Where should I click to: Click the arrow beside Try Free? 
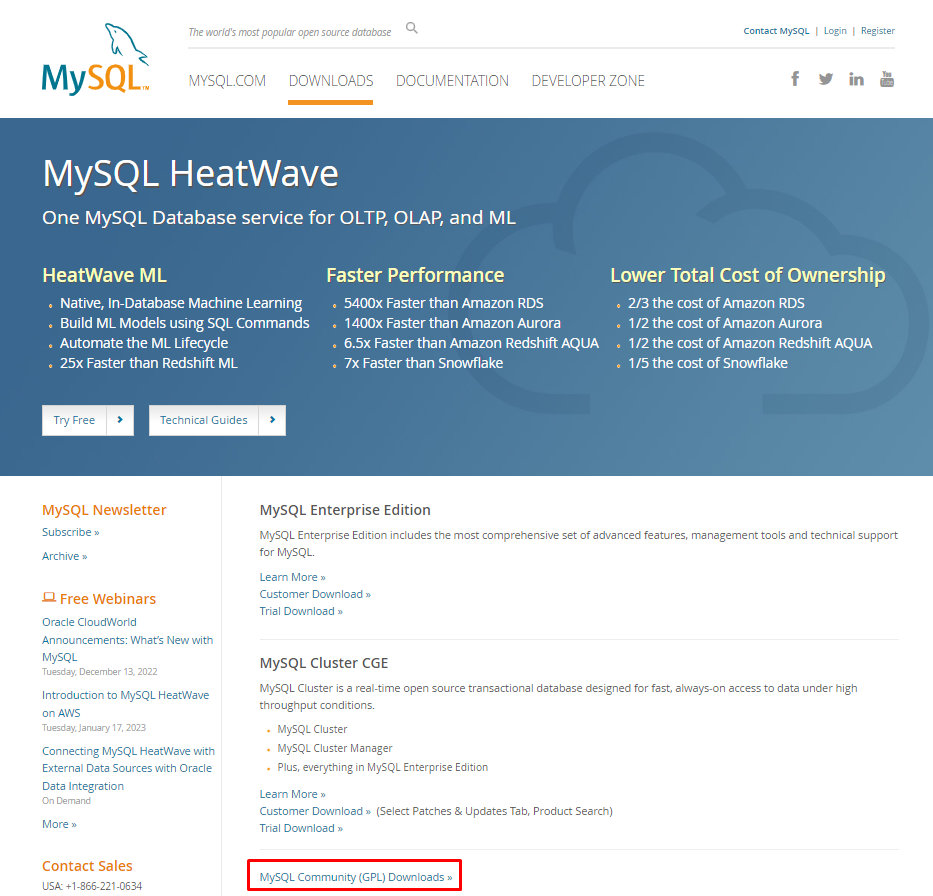click(120, 420)
